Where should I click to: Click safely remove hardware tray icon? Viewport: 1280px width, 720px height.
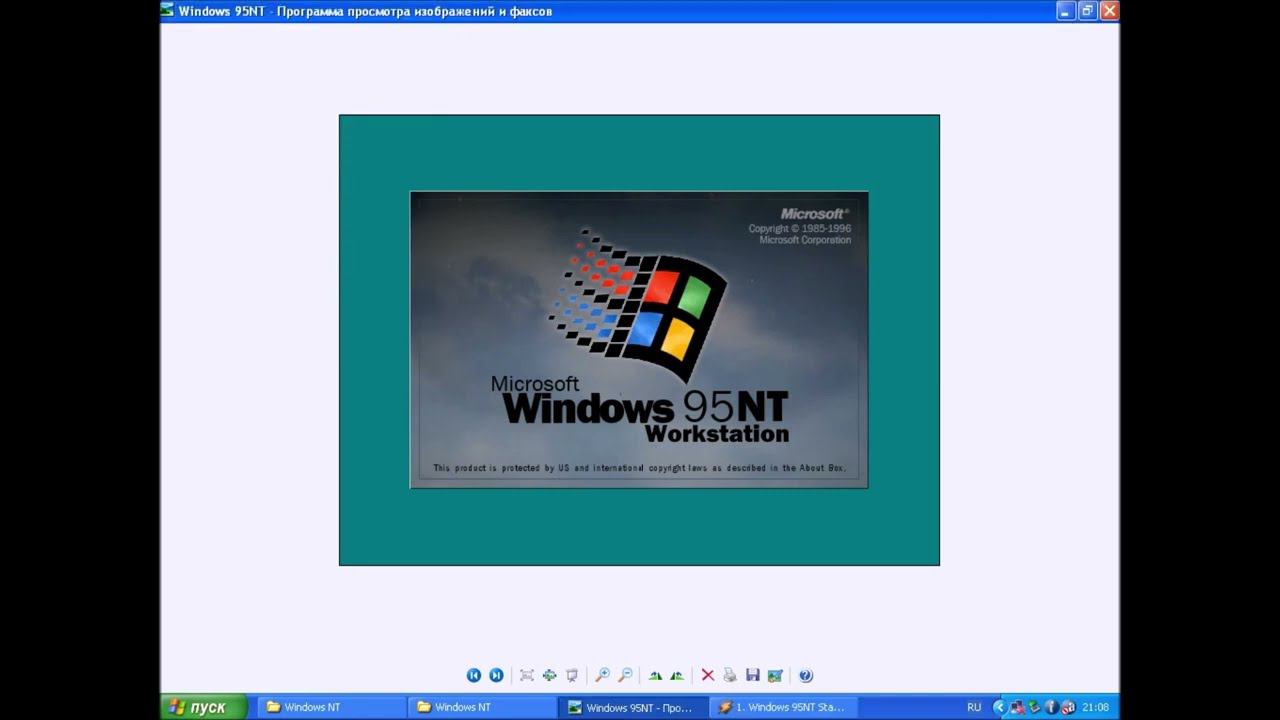tap(1034, 707)
